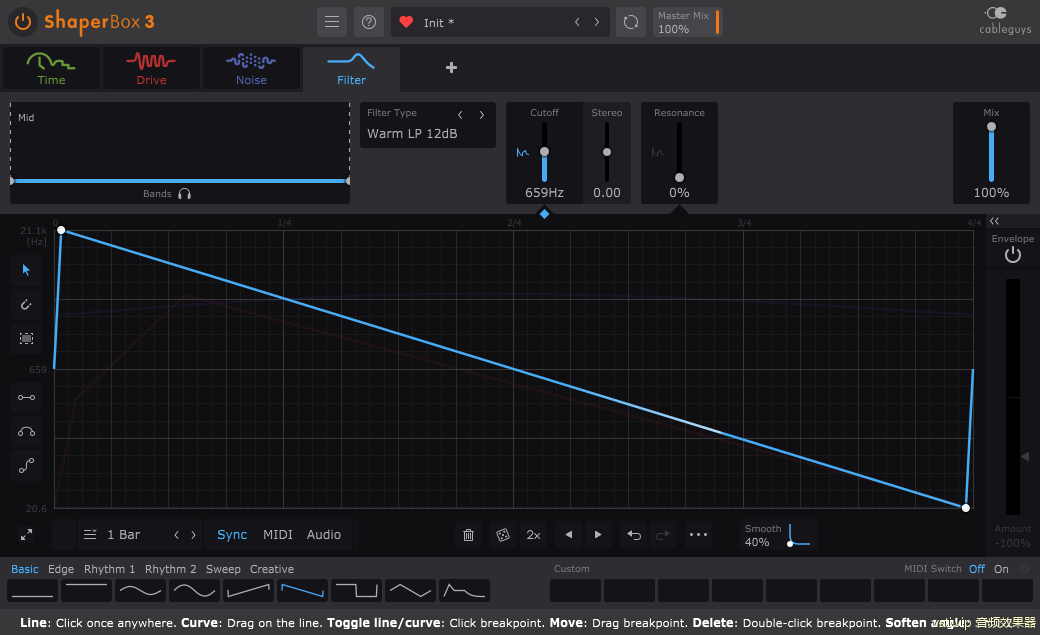Click the first Custom wave slot
1040x635 pixels.
tap(575, 590)
